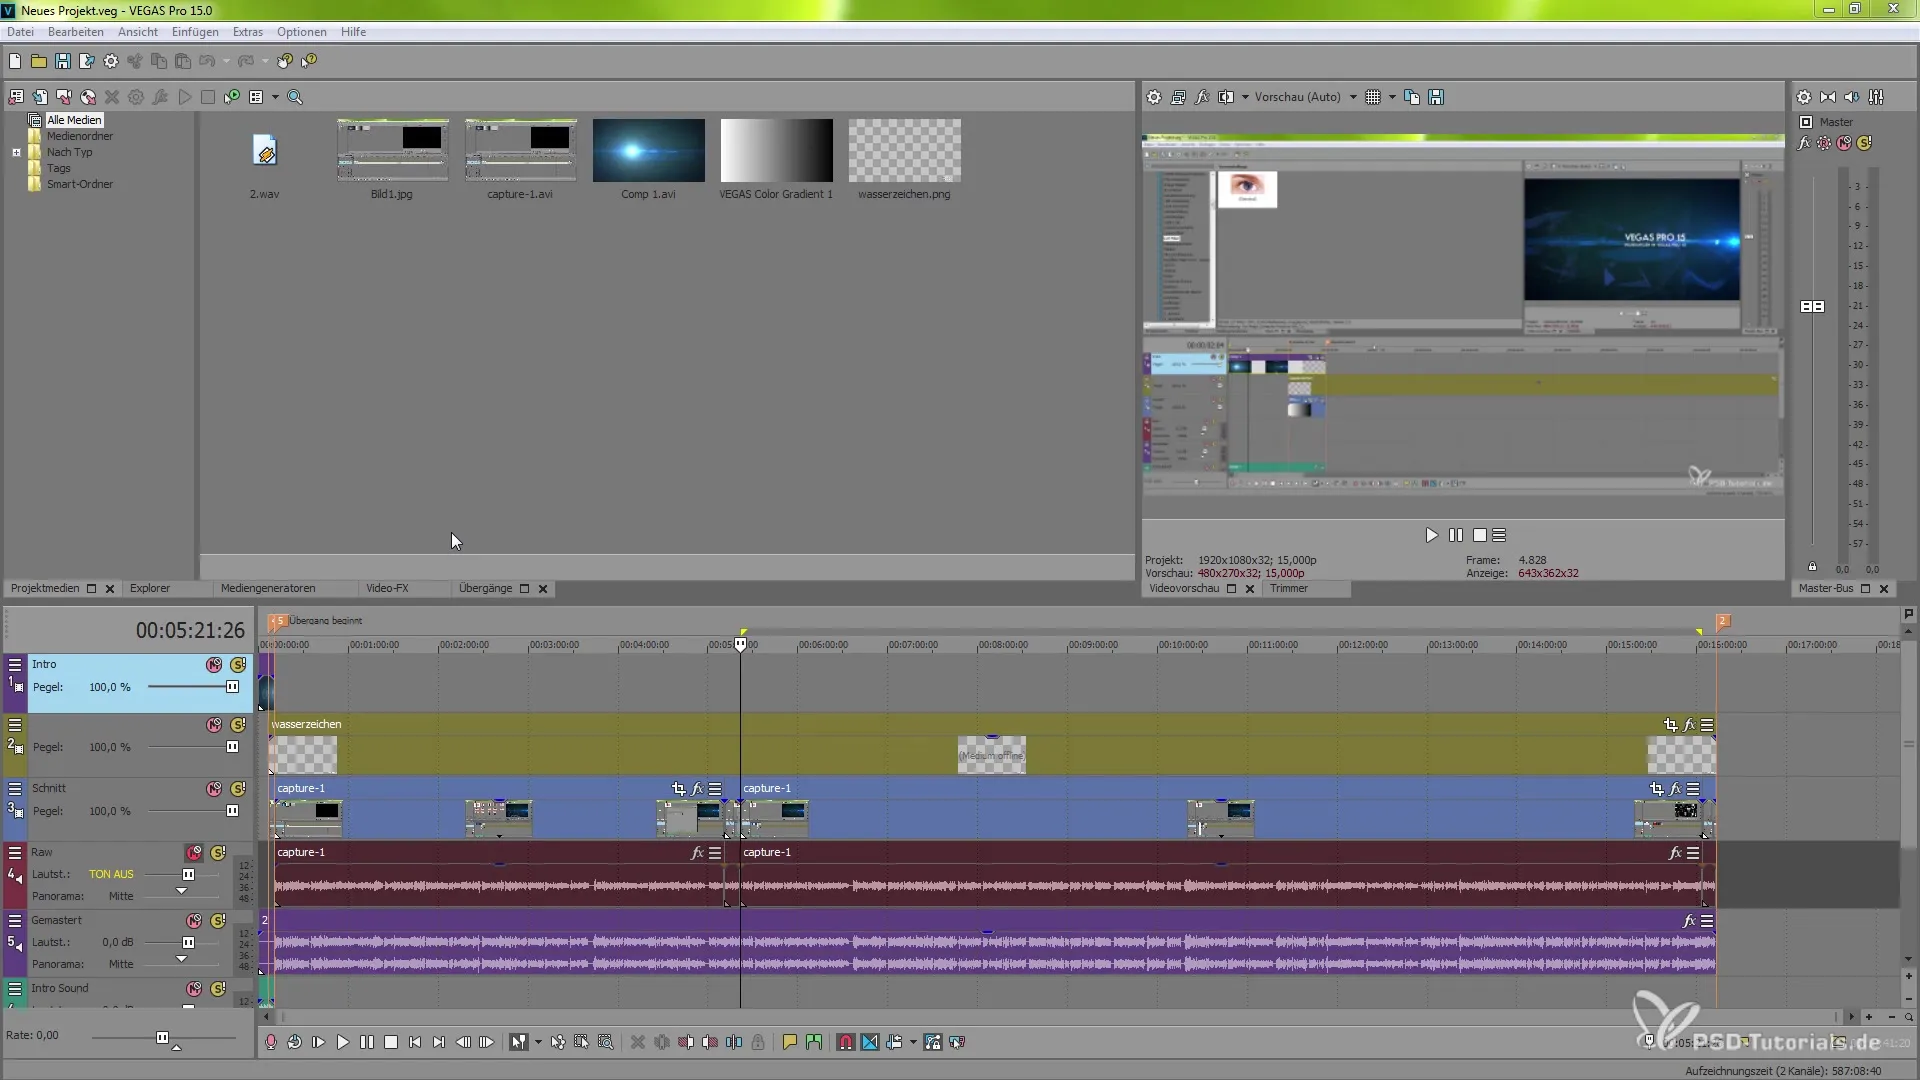The image size is (1920, 1080).
Task: Select the VEGAS Color Gradient 1 thumbnail
Action: (x=776, y=151)
